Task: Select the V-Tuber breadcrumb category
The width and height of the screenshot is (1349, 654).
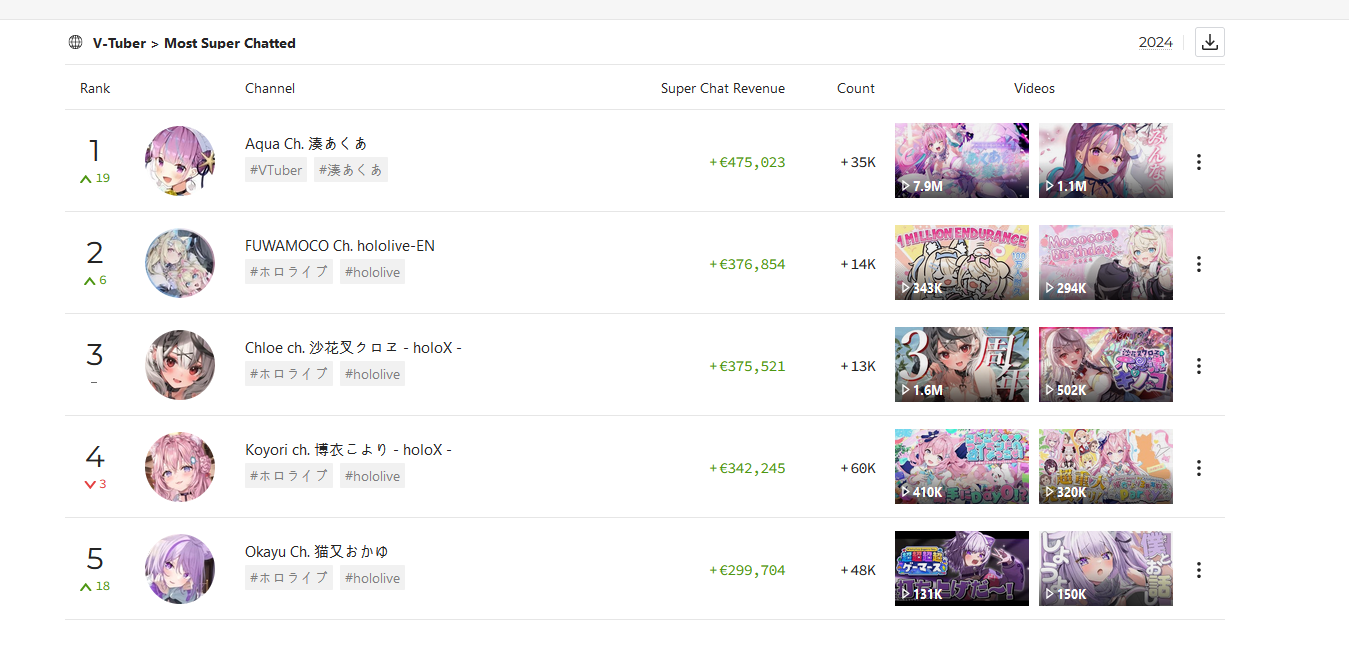Action: coord(119,43)
